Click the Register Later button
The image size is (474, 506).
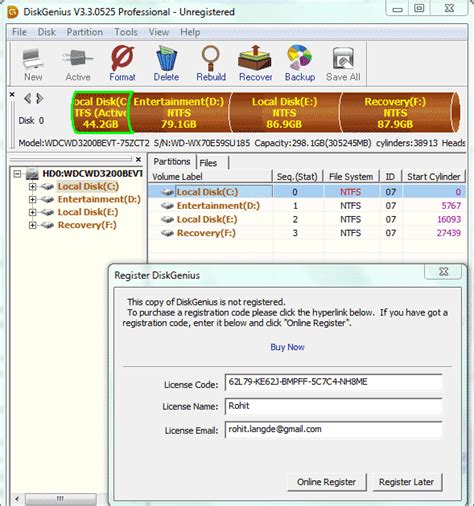pos(406,482)
